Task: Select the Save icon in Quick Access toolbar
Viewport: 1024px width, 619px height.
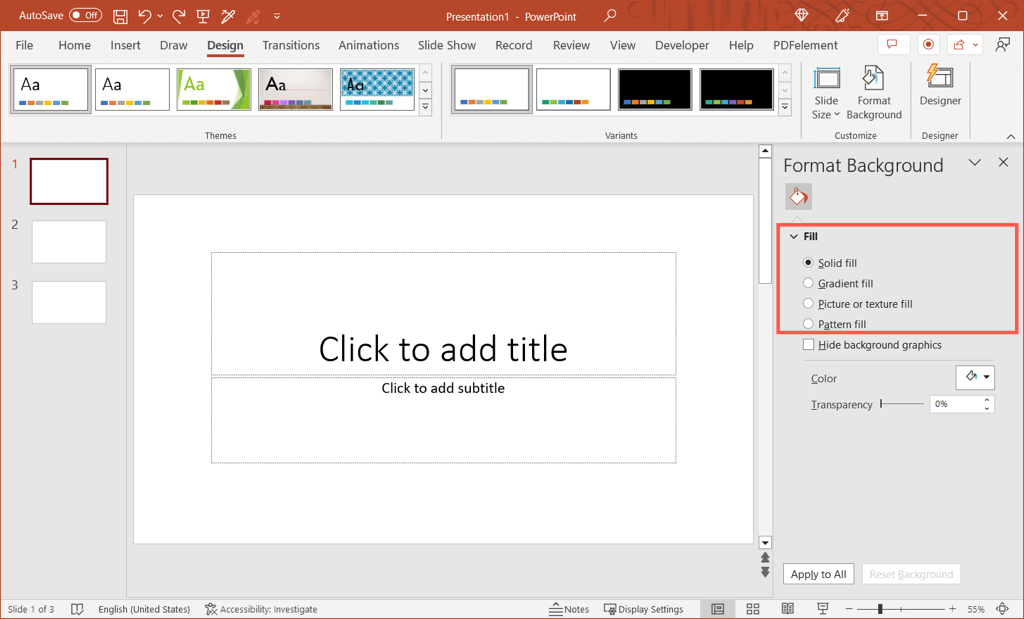Action: point(120,15)
